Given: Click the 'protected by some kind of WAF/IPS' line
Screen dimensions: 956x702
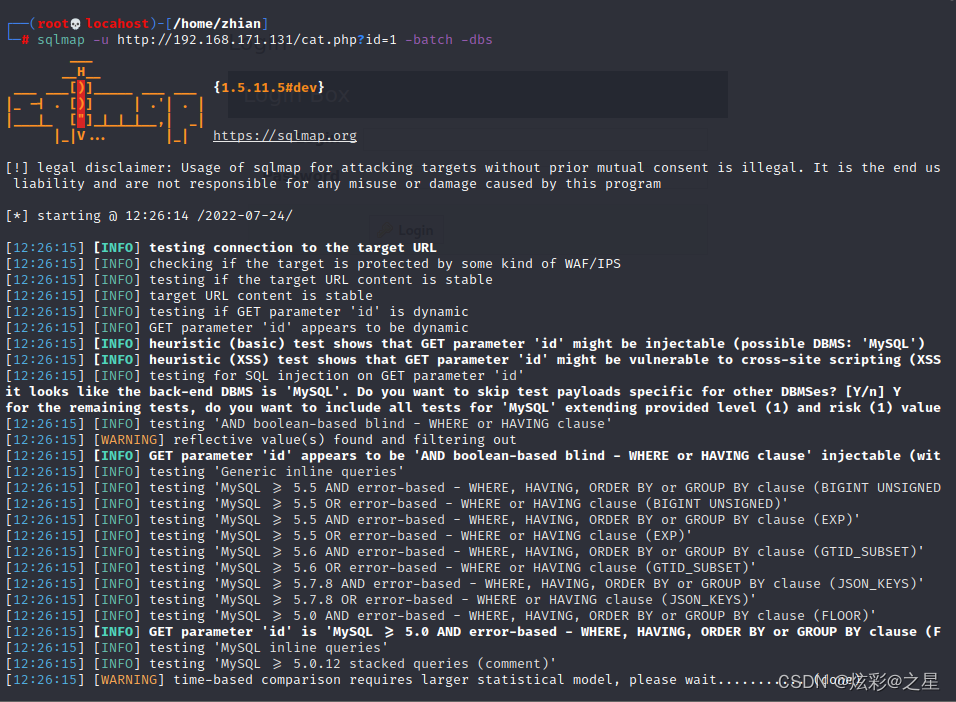Looking at the screenshot, I should coord(313,263).
